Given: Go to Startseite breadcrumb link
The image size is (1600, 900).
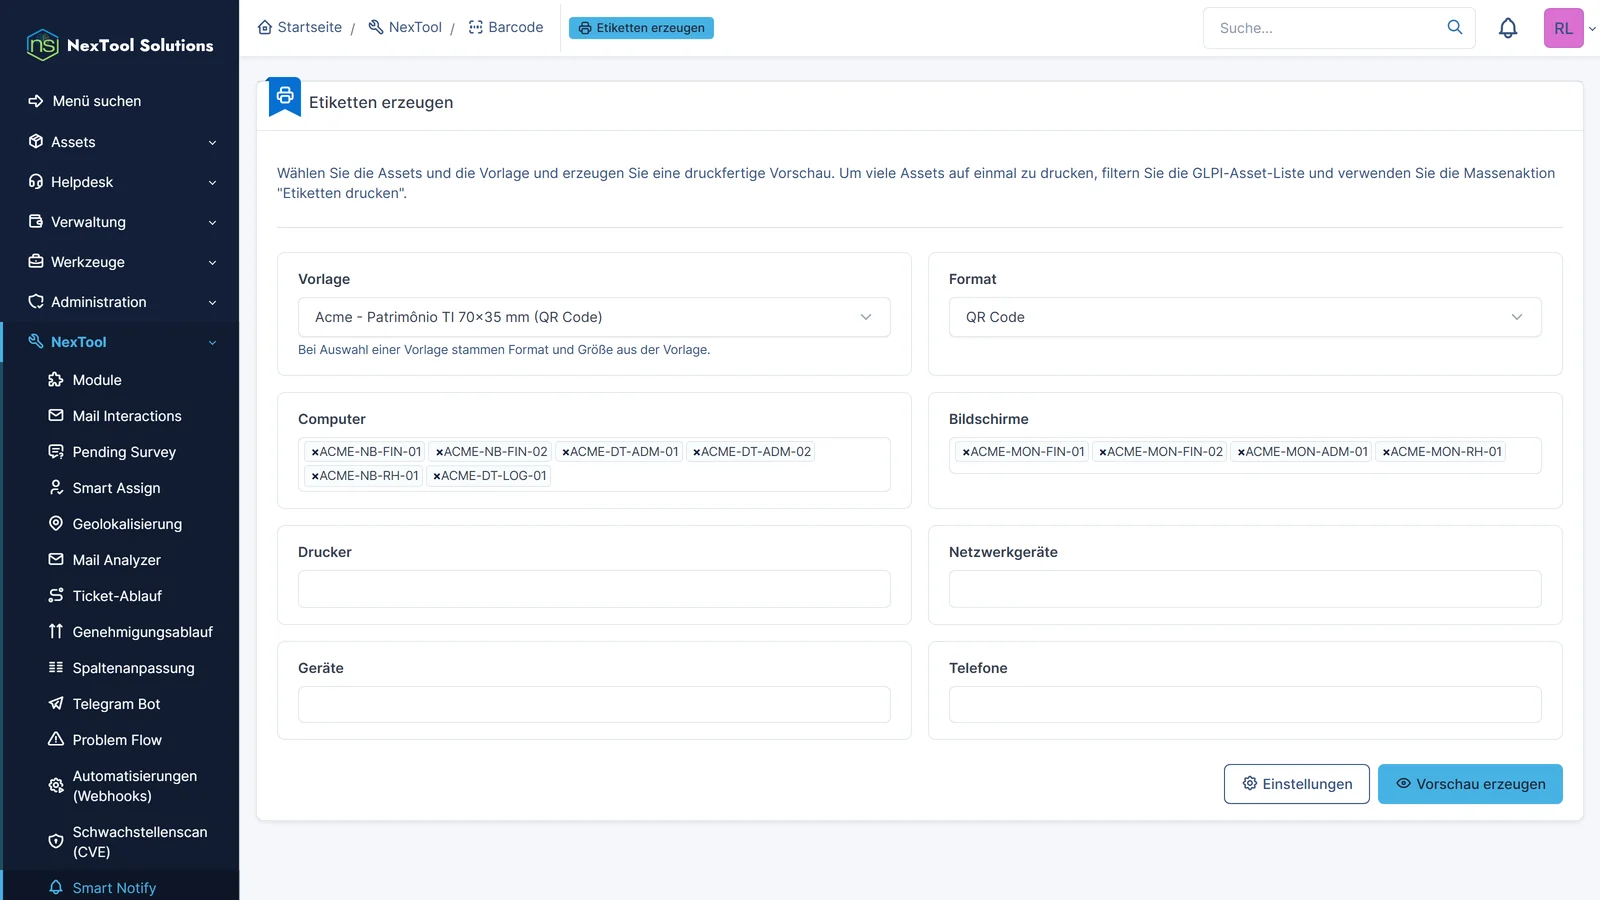Looking at the screenshot, I should point(300,27).
